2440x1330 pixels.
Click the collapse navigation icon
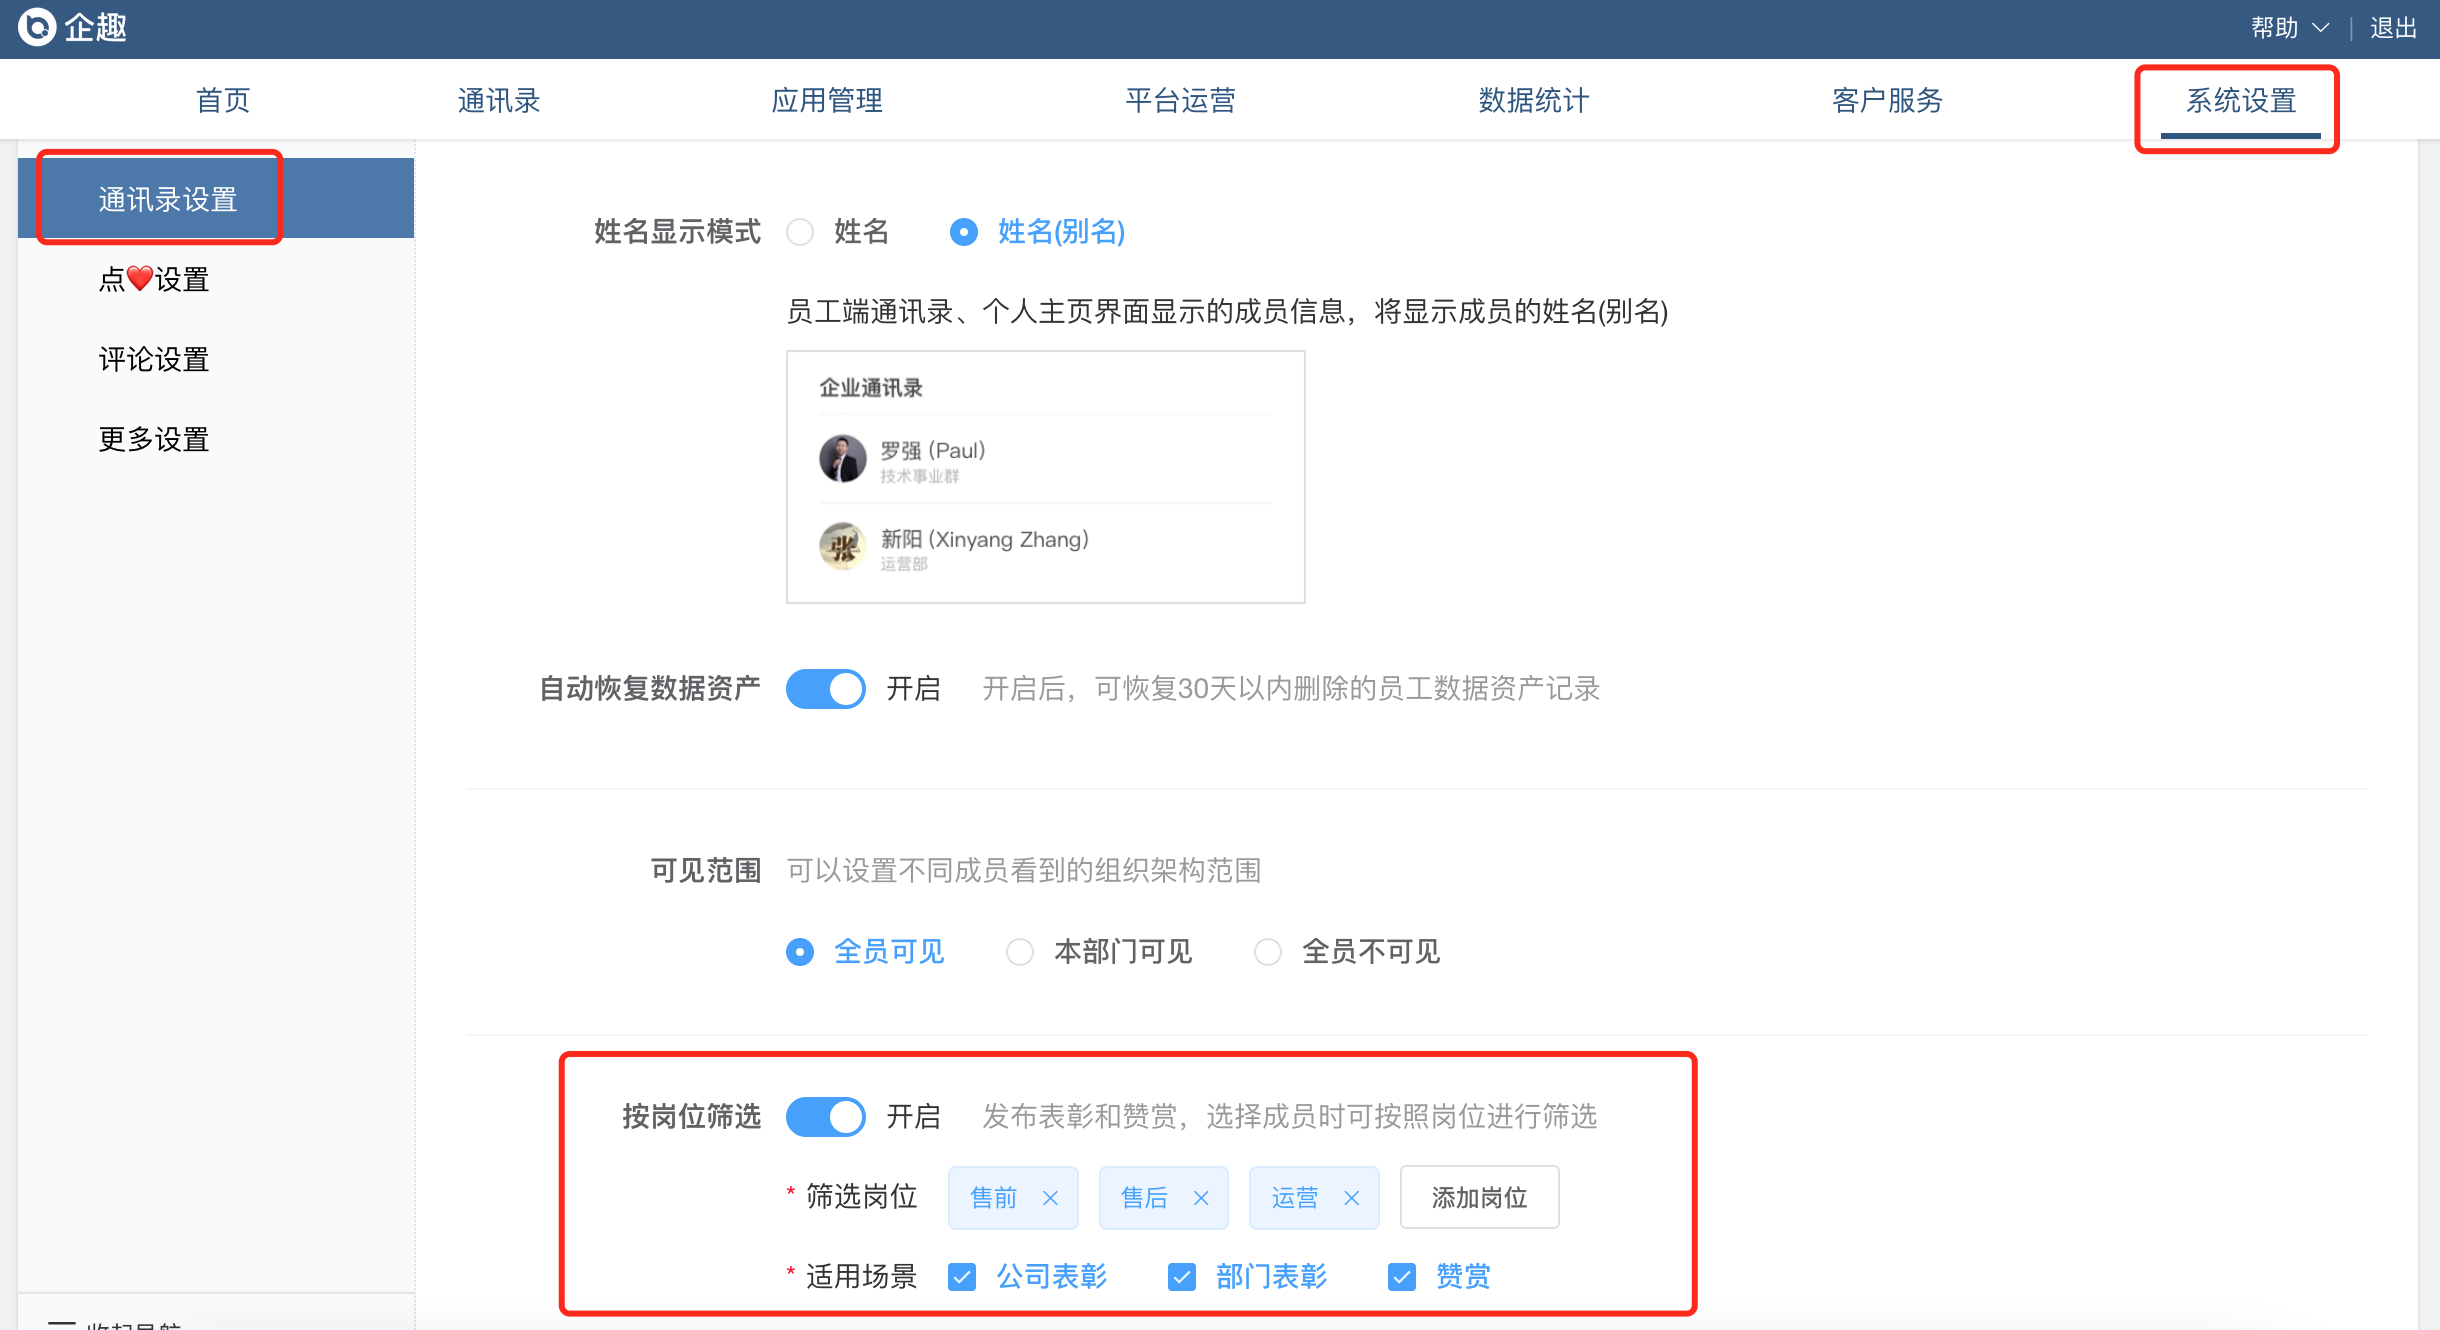pyautogui.click(x=62, y=1324)
